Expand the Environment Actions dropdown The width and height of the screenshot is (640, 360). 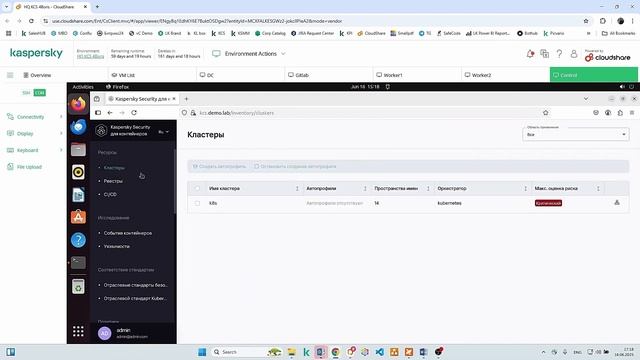click(249, 53)
